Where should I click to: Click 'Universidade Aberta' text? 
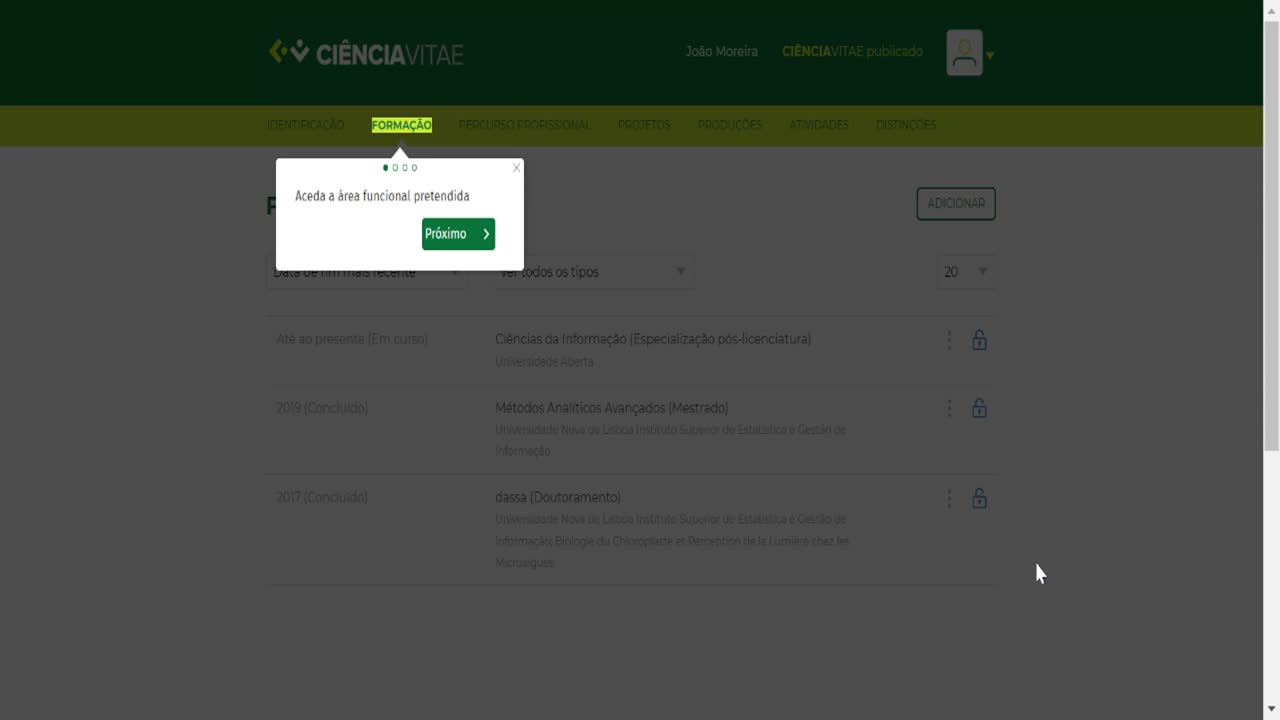tap(544, 362)
